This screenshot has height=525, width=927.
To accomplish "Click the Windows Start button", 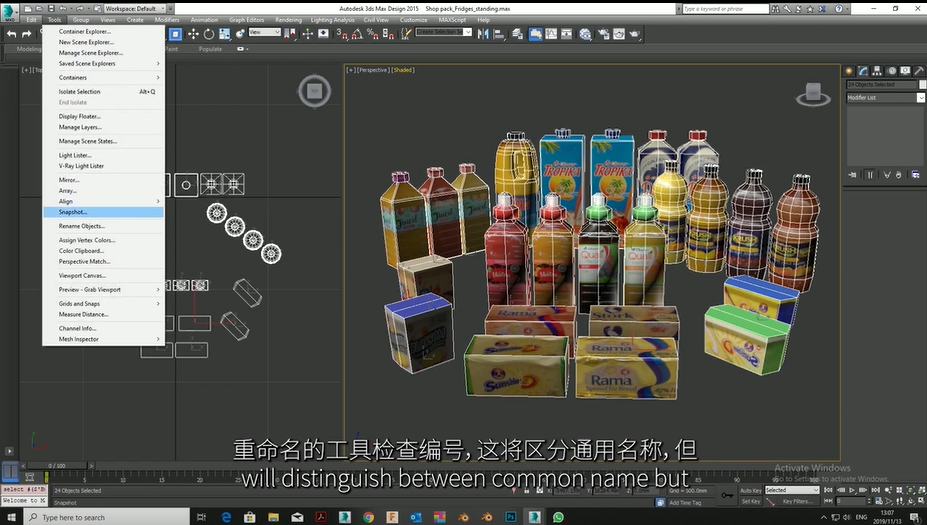I will 11,517.
